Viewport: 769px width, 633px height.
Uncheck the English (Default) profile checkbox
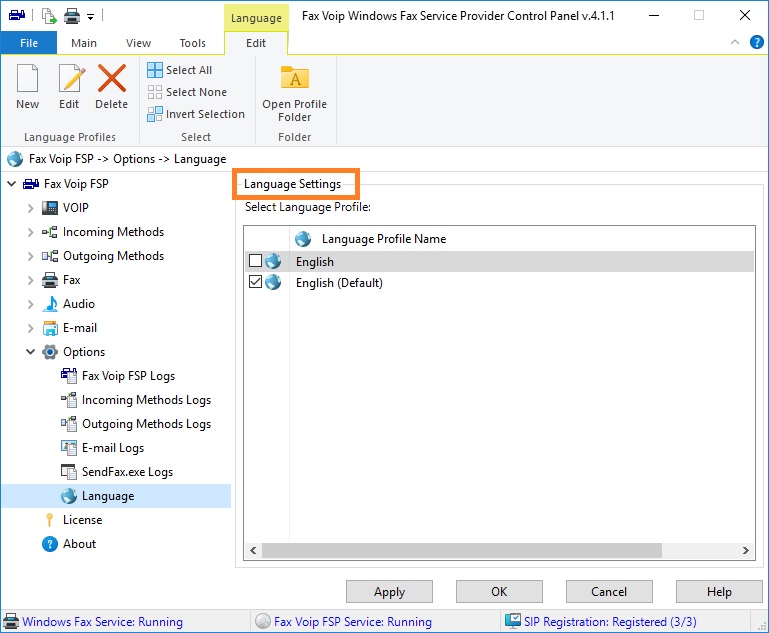tap(255, 281)
